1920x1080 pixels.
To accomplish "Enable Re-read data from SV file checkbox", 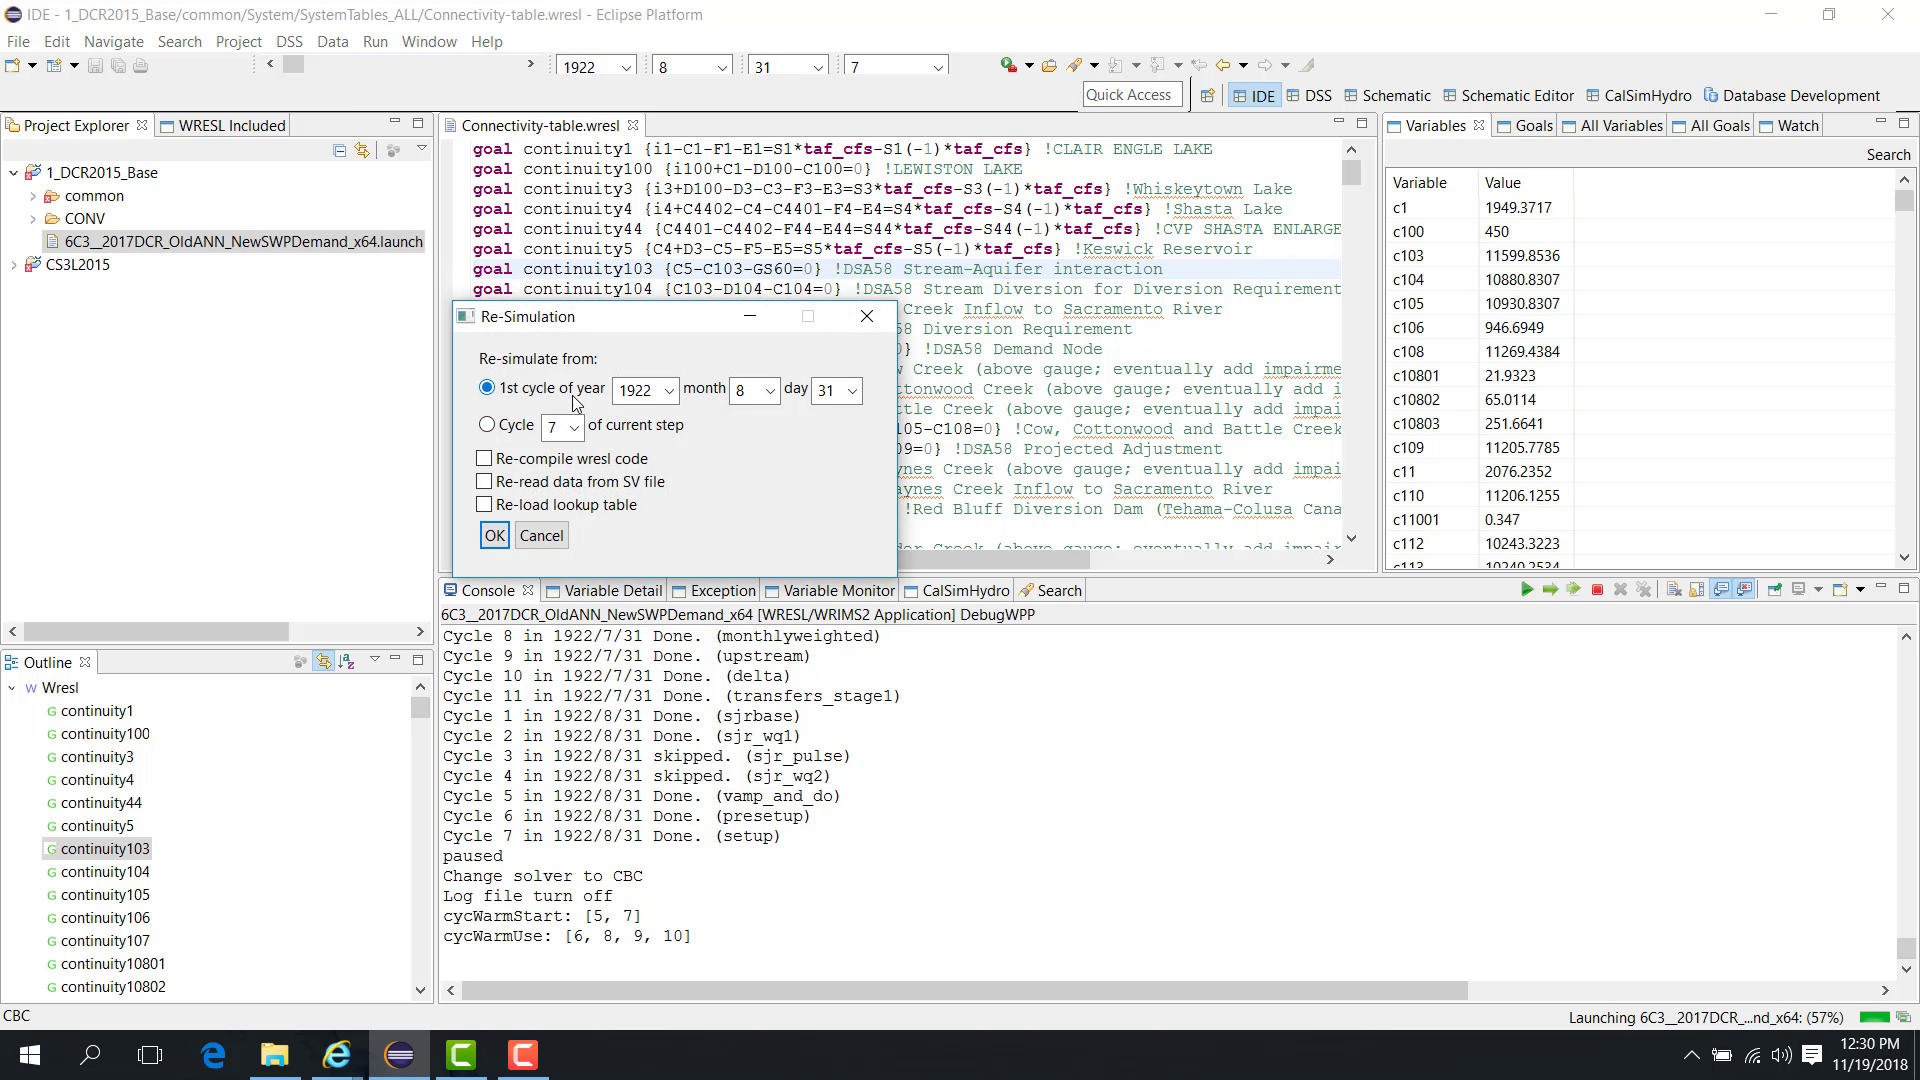I will pos(484,481).
